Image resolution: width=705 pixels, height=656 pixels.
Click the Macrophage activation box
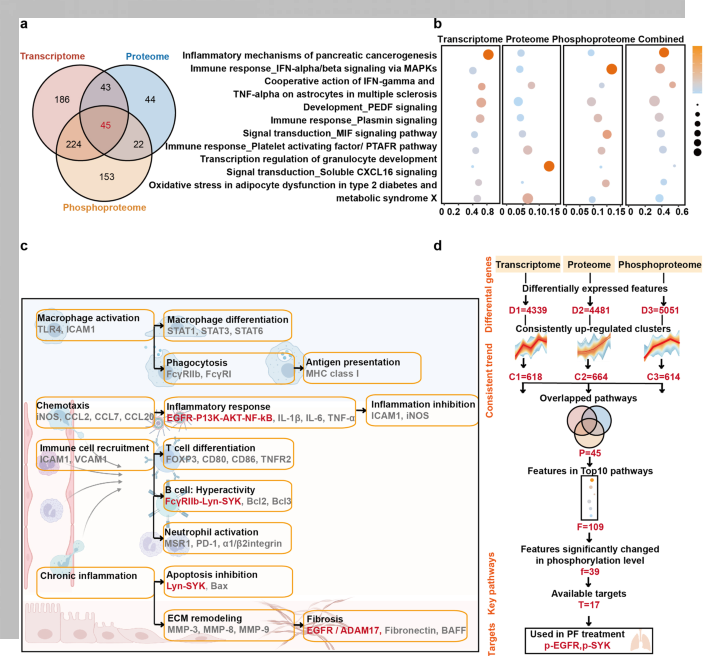(95, 325)
